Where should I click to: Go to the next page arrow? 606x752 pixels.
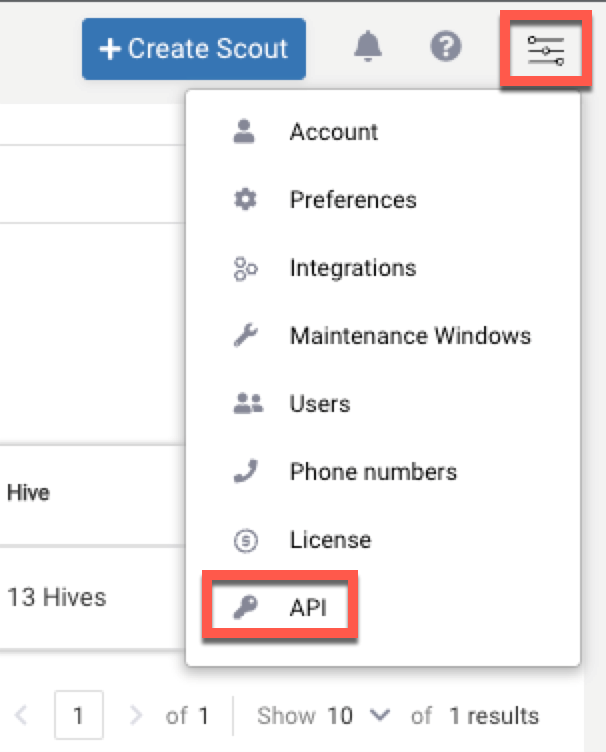[137, 716]
